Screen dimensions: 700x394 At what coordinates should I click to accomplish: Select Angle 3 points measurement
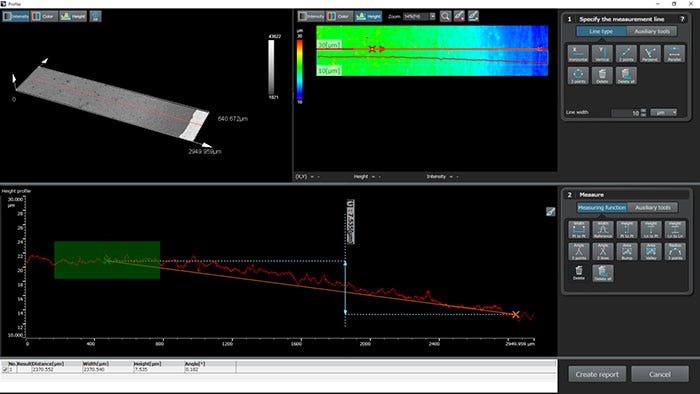[579, 251]
